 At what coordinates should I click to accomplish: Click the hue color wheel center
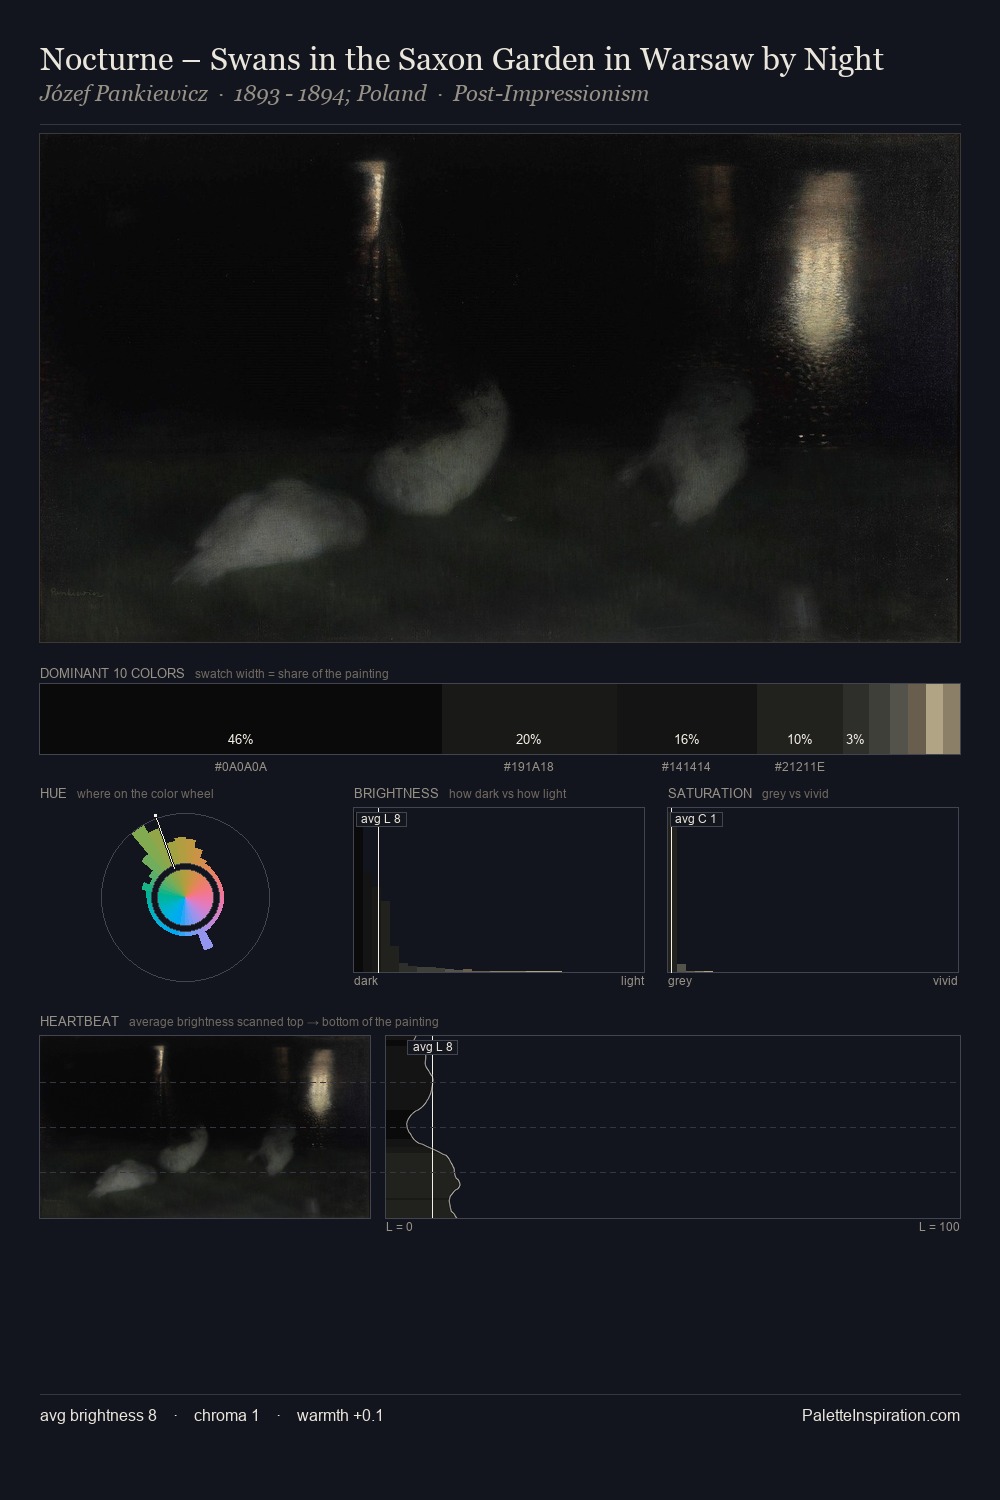pos(185,898)
